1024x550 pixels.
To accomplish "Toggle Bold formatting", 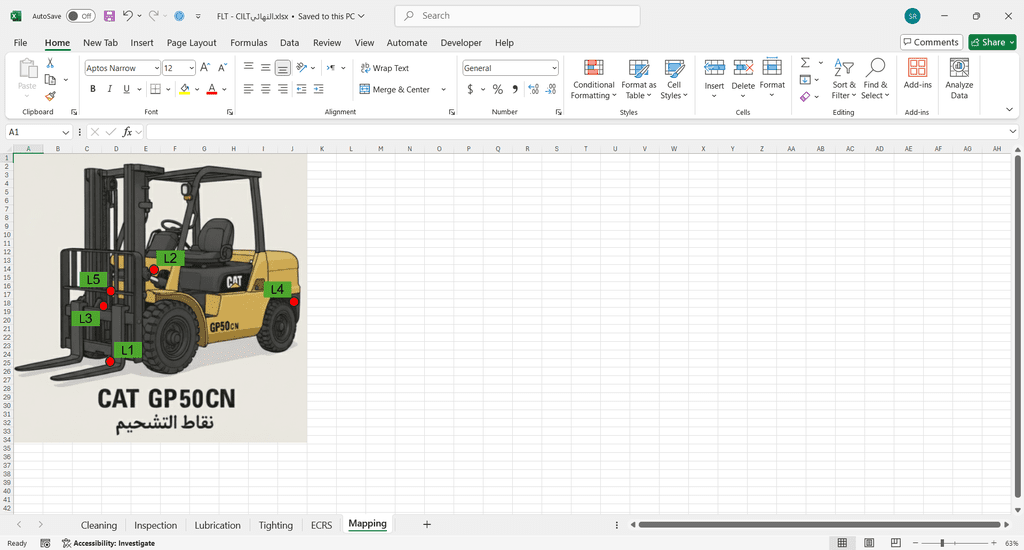I will tap(93, 89).
